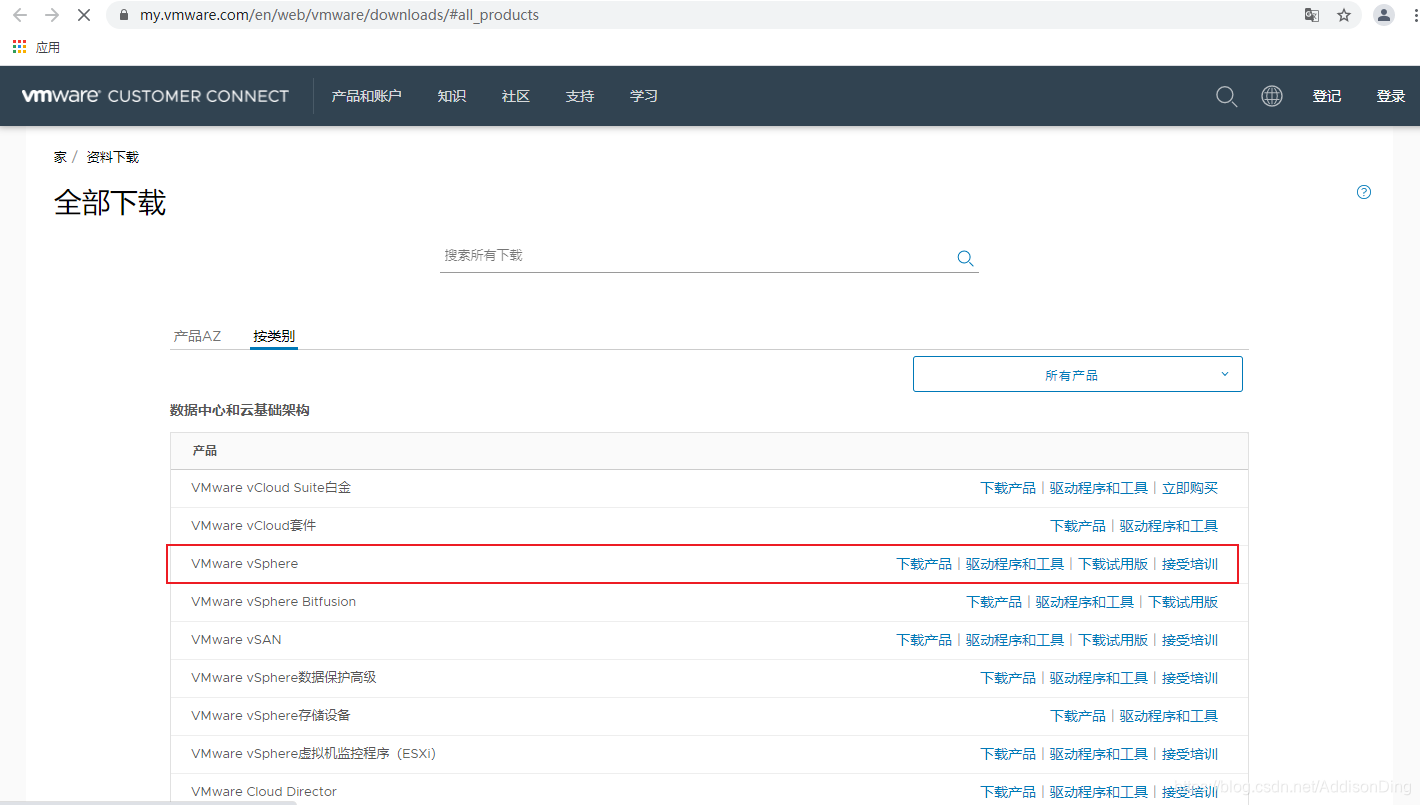Open the 产品和账户 menu
The height and width of the screenshot is (805, 1420).
click(366, 96)
